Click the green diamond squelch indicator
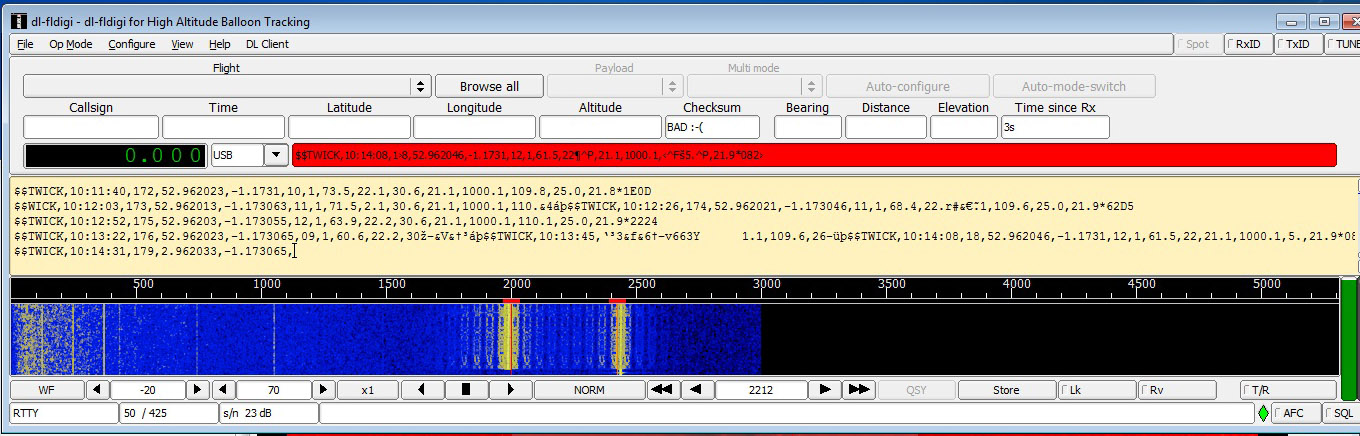The width and height of the screenshot is (1360, 436). [1263, 413]
